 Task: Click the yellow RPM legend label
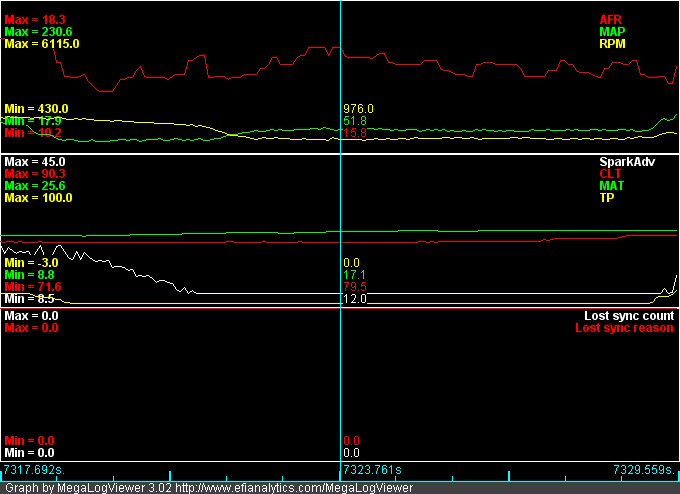pyautogui.click(x=612, y=44)
